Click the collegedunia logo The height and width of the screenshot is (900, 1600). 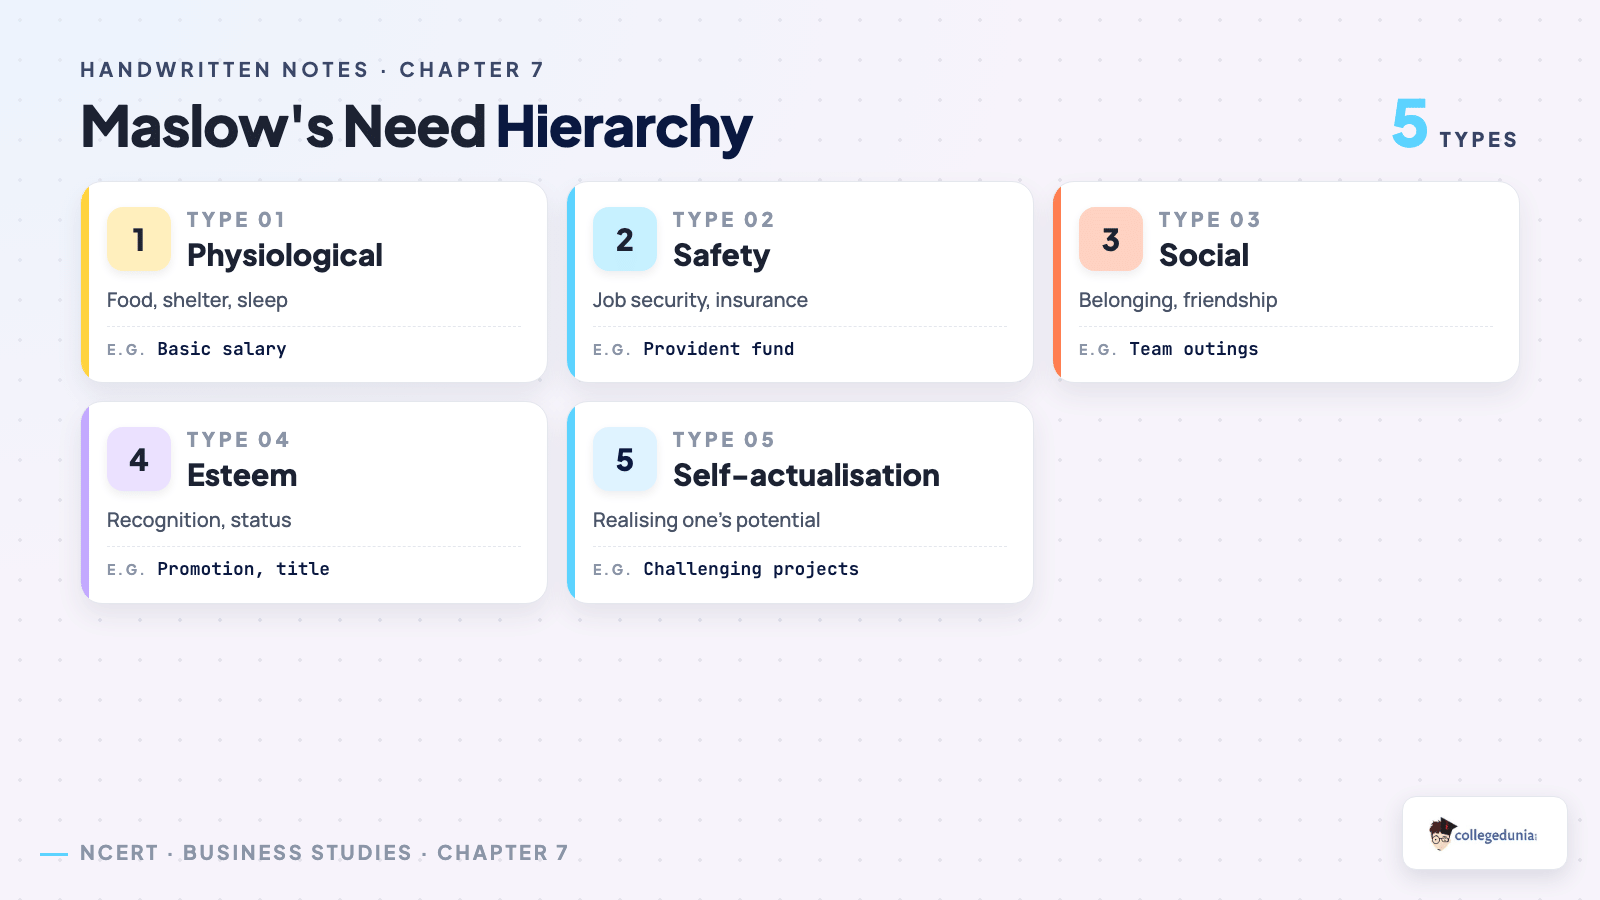1484,833
